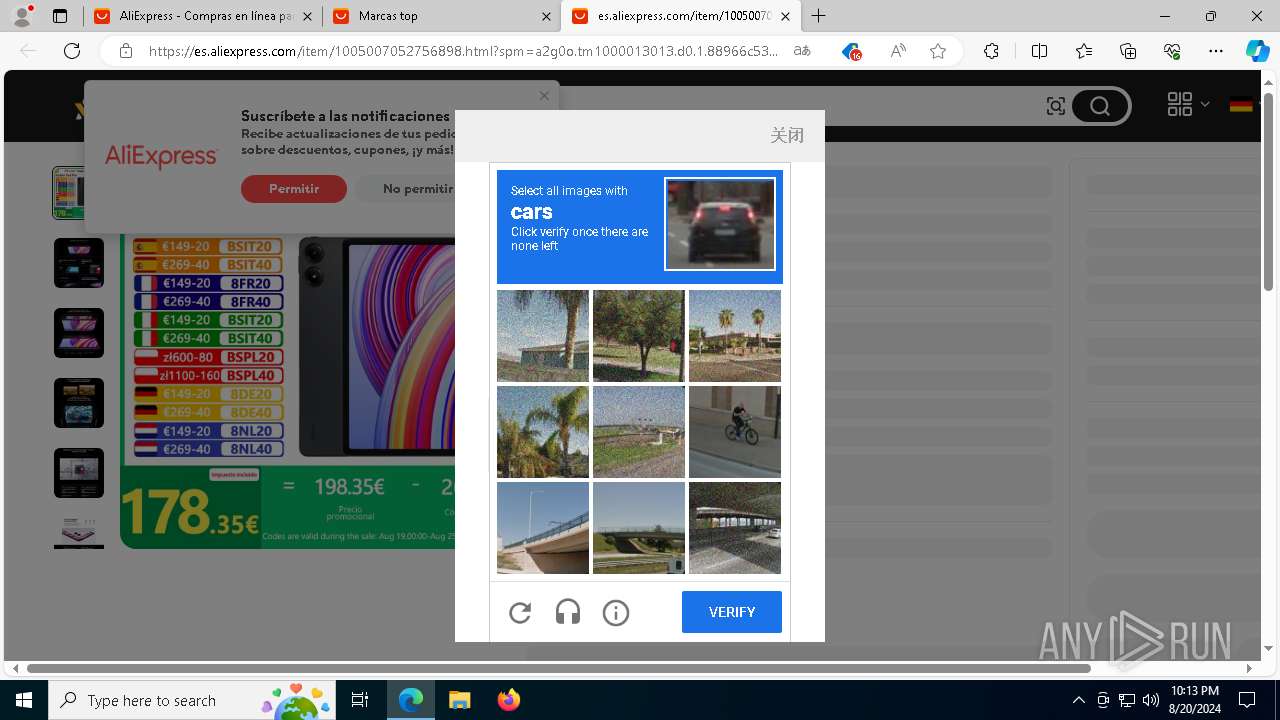Open a new browser tab
Viewport: 1280px width, 720px height.
819,16
